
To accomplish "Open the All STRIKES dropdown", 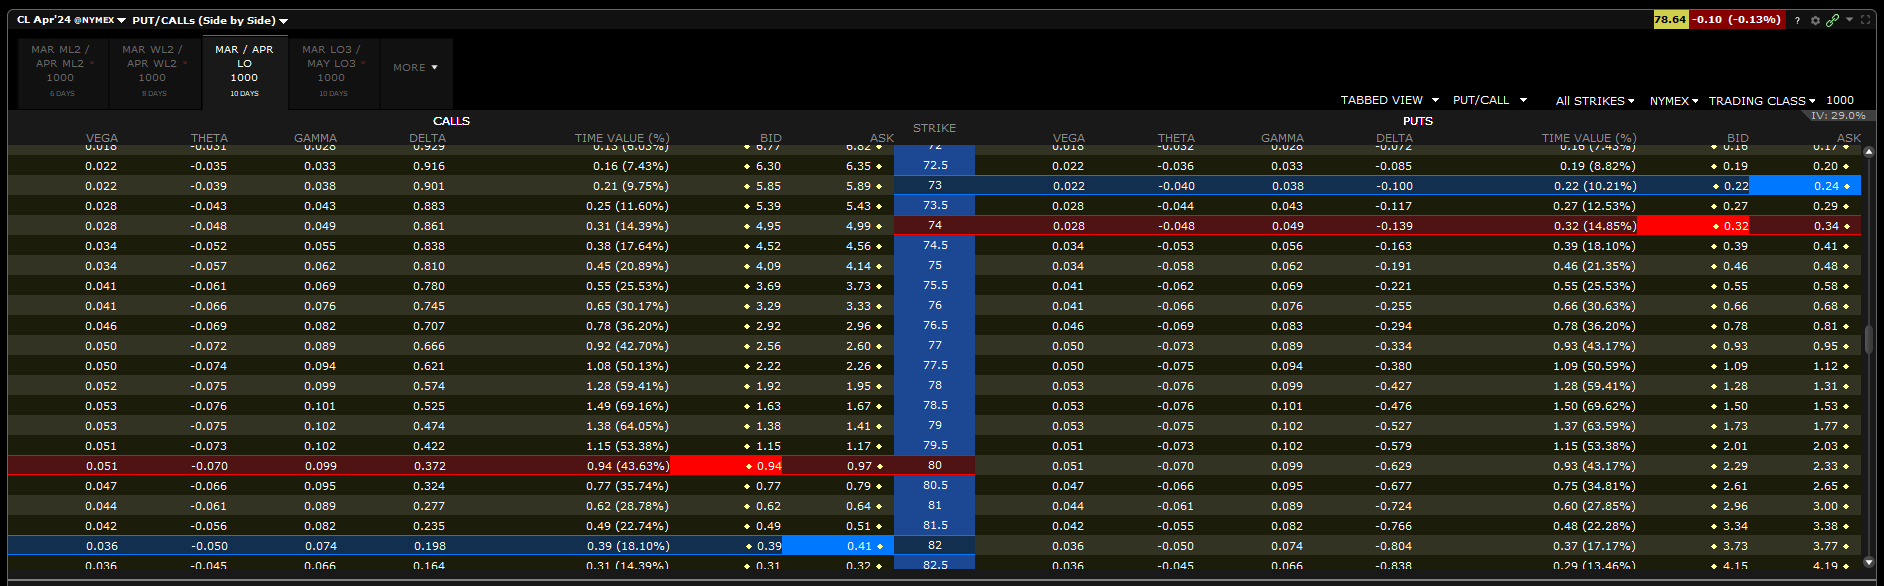I will (1595, 101).
